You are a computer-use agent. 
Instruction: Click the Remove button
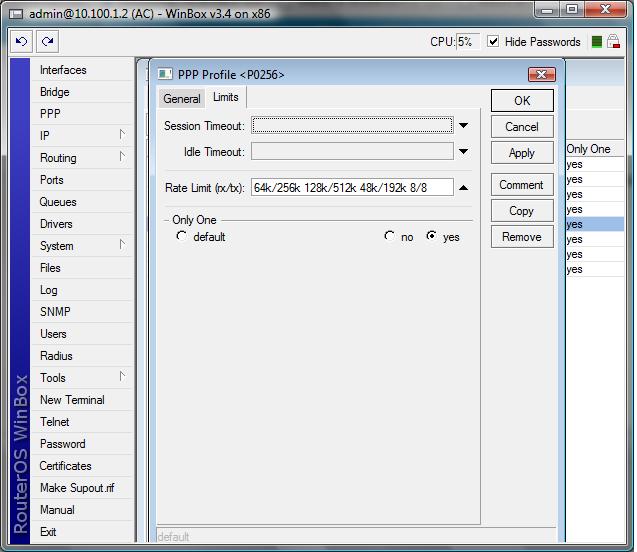[x=522, y=237]
